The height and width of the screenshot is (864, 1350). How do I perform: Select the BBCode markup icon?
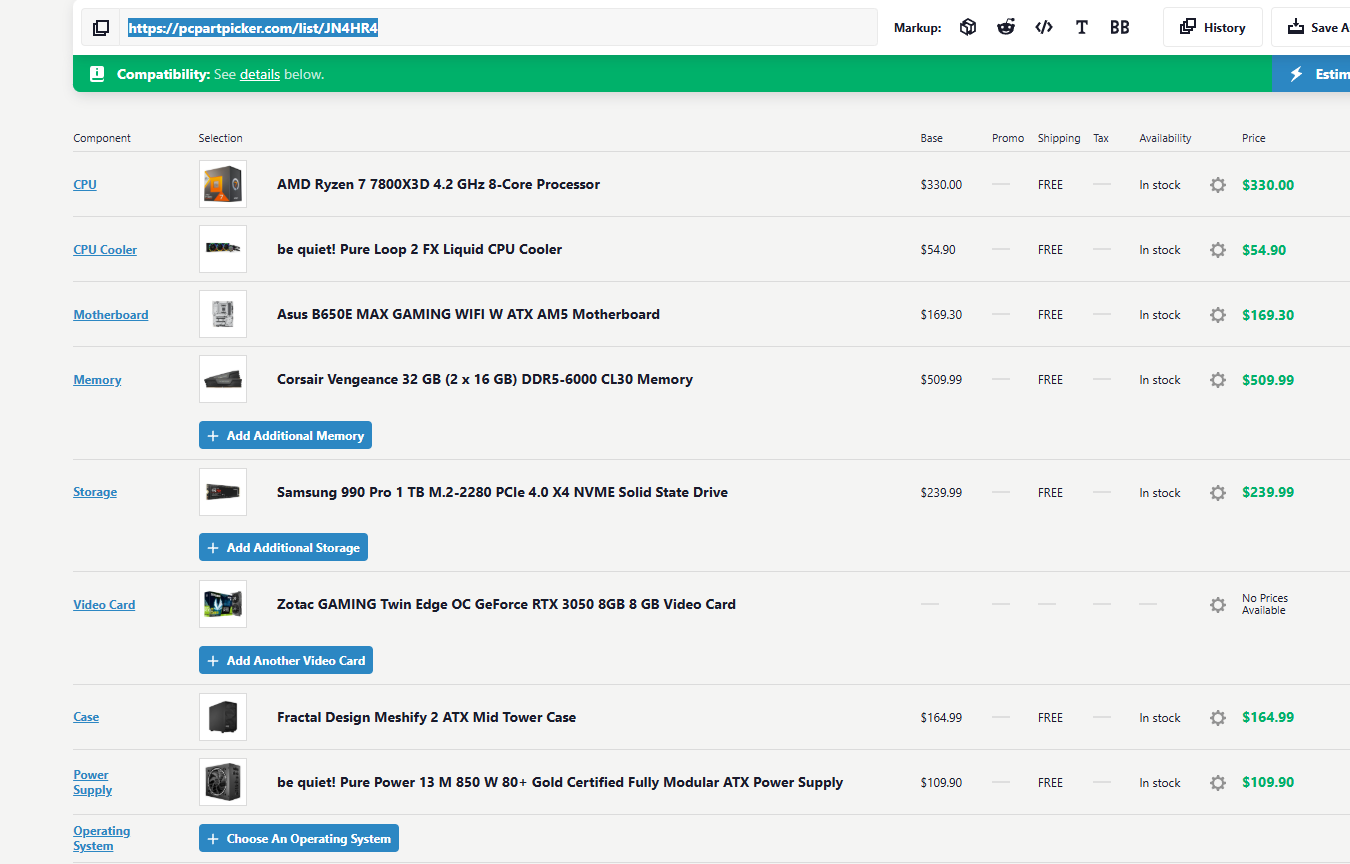pos(1120,27)
